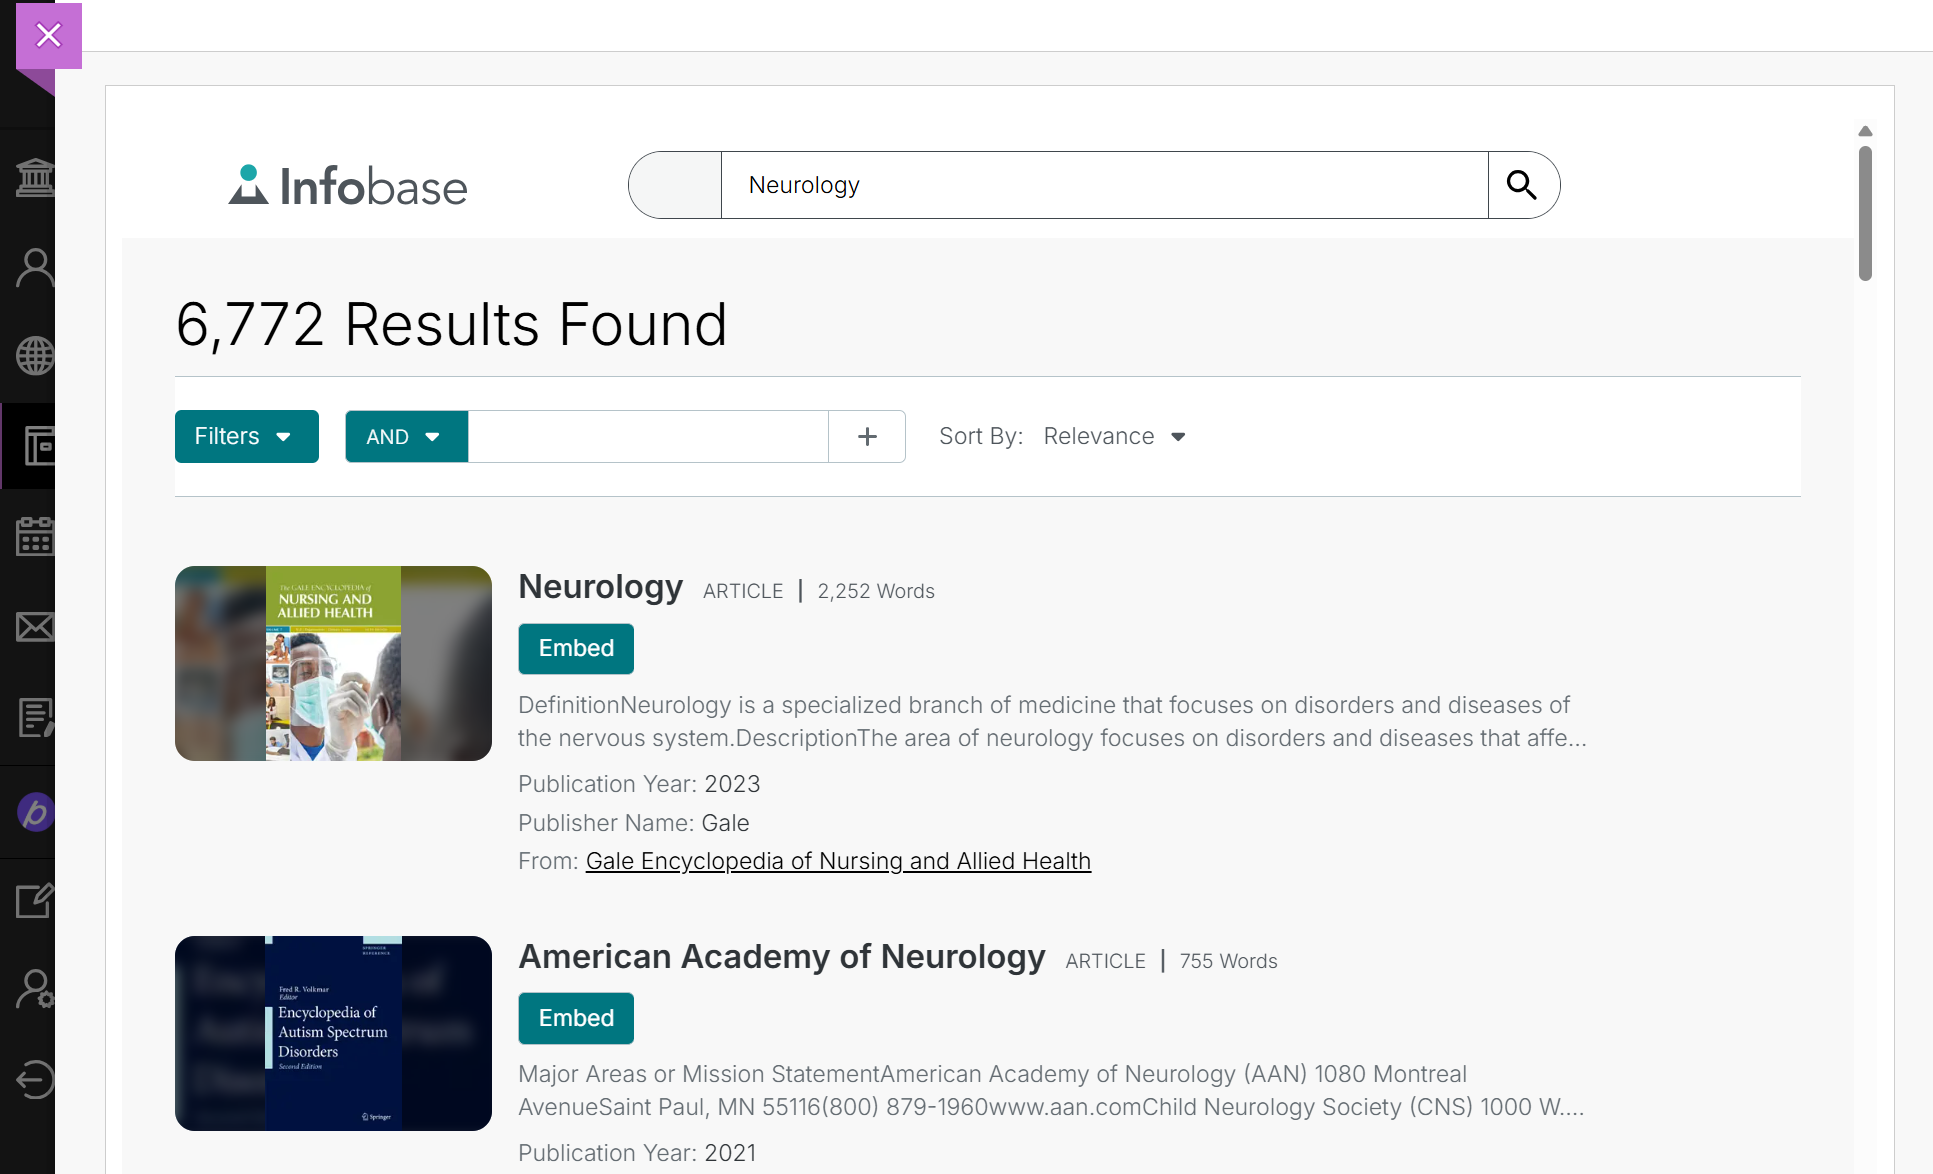Open Gale Encyclopedia of Nursing and Allied Health link
1933x1174 pixels.
pos(838,861)
